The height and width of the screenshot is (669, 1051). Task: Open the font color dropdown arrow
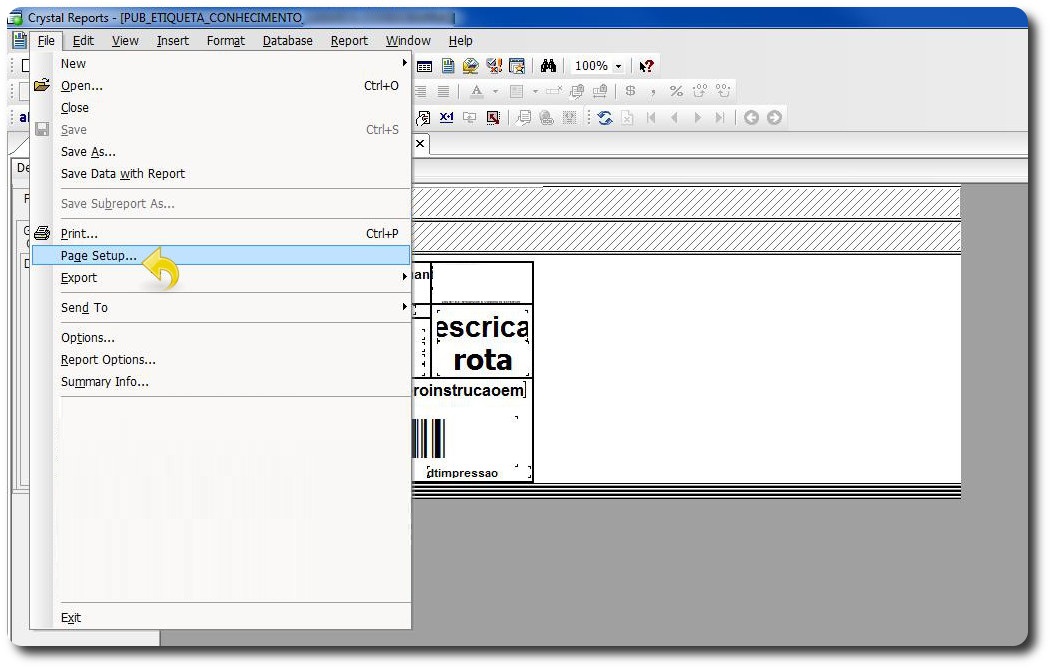[x=495, y=91]
